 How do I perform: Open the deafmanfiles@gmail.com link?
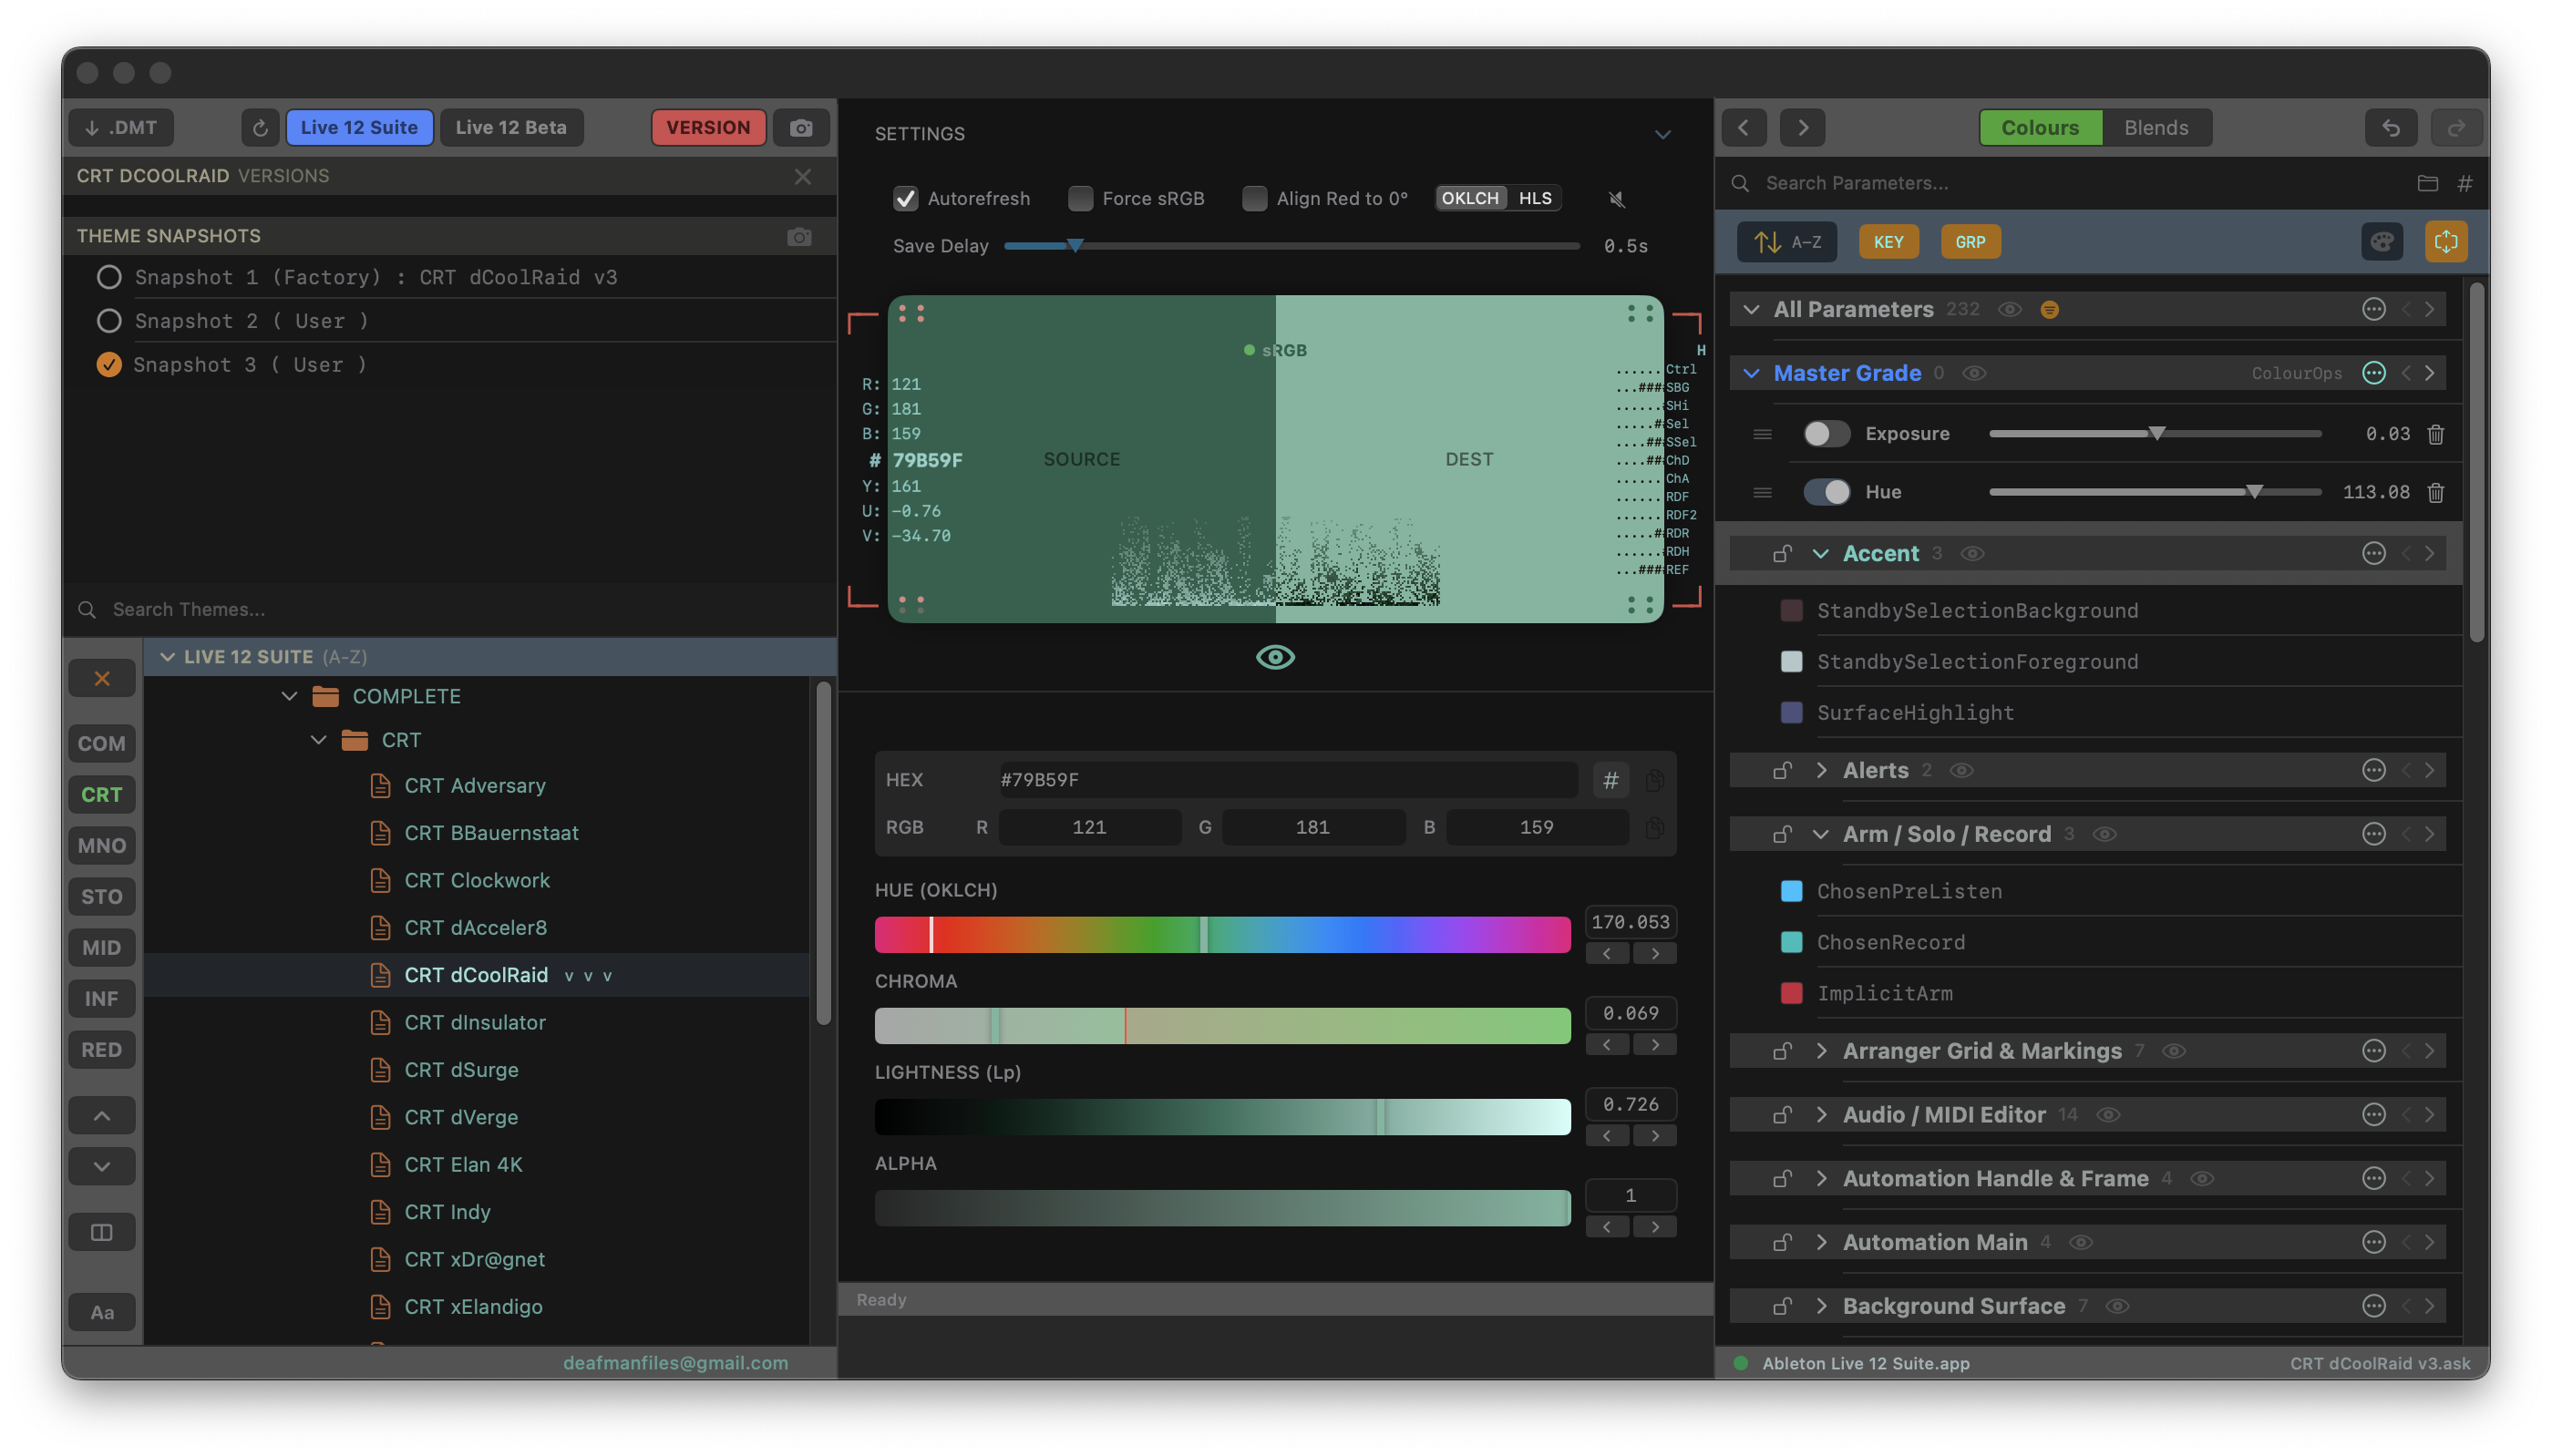point(675,1364)
